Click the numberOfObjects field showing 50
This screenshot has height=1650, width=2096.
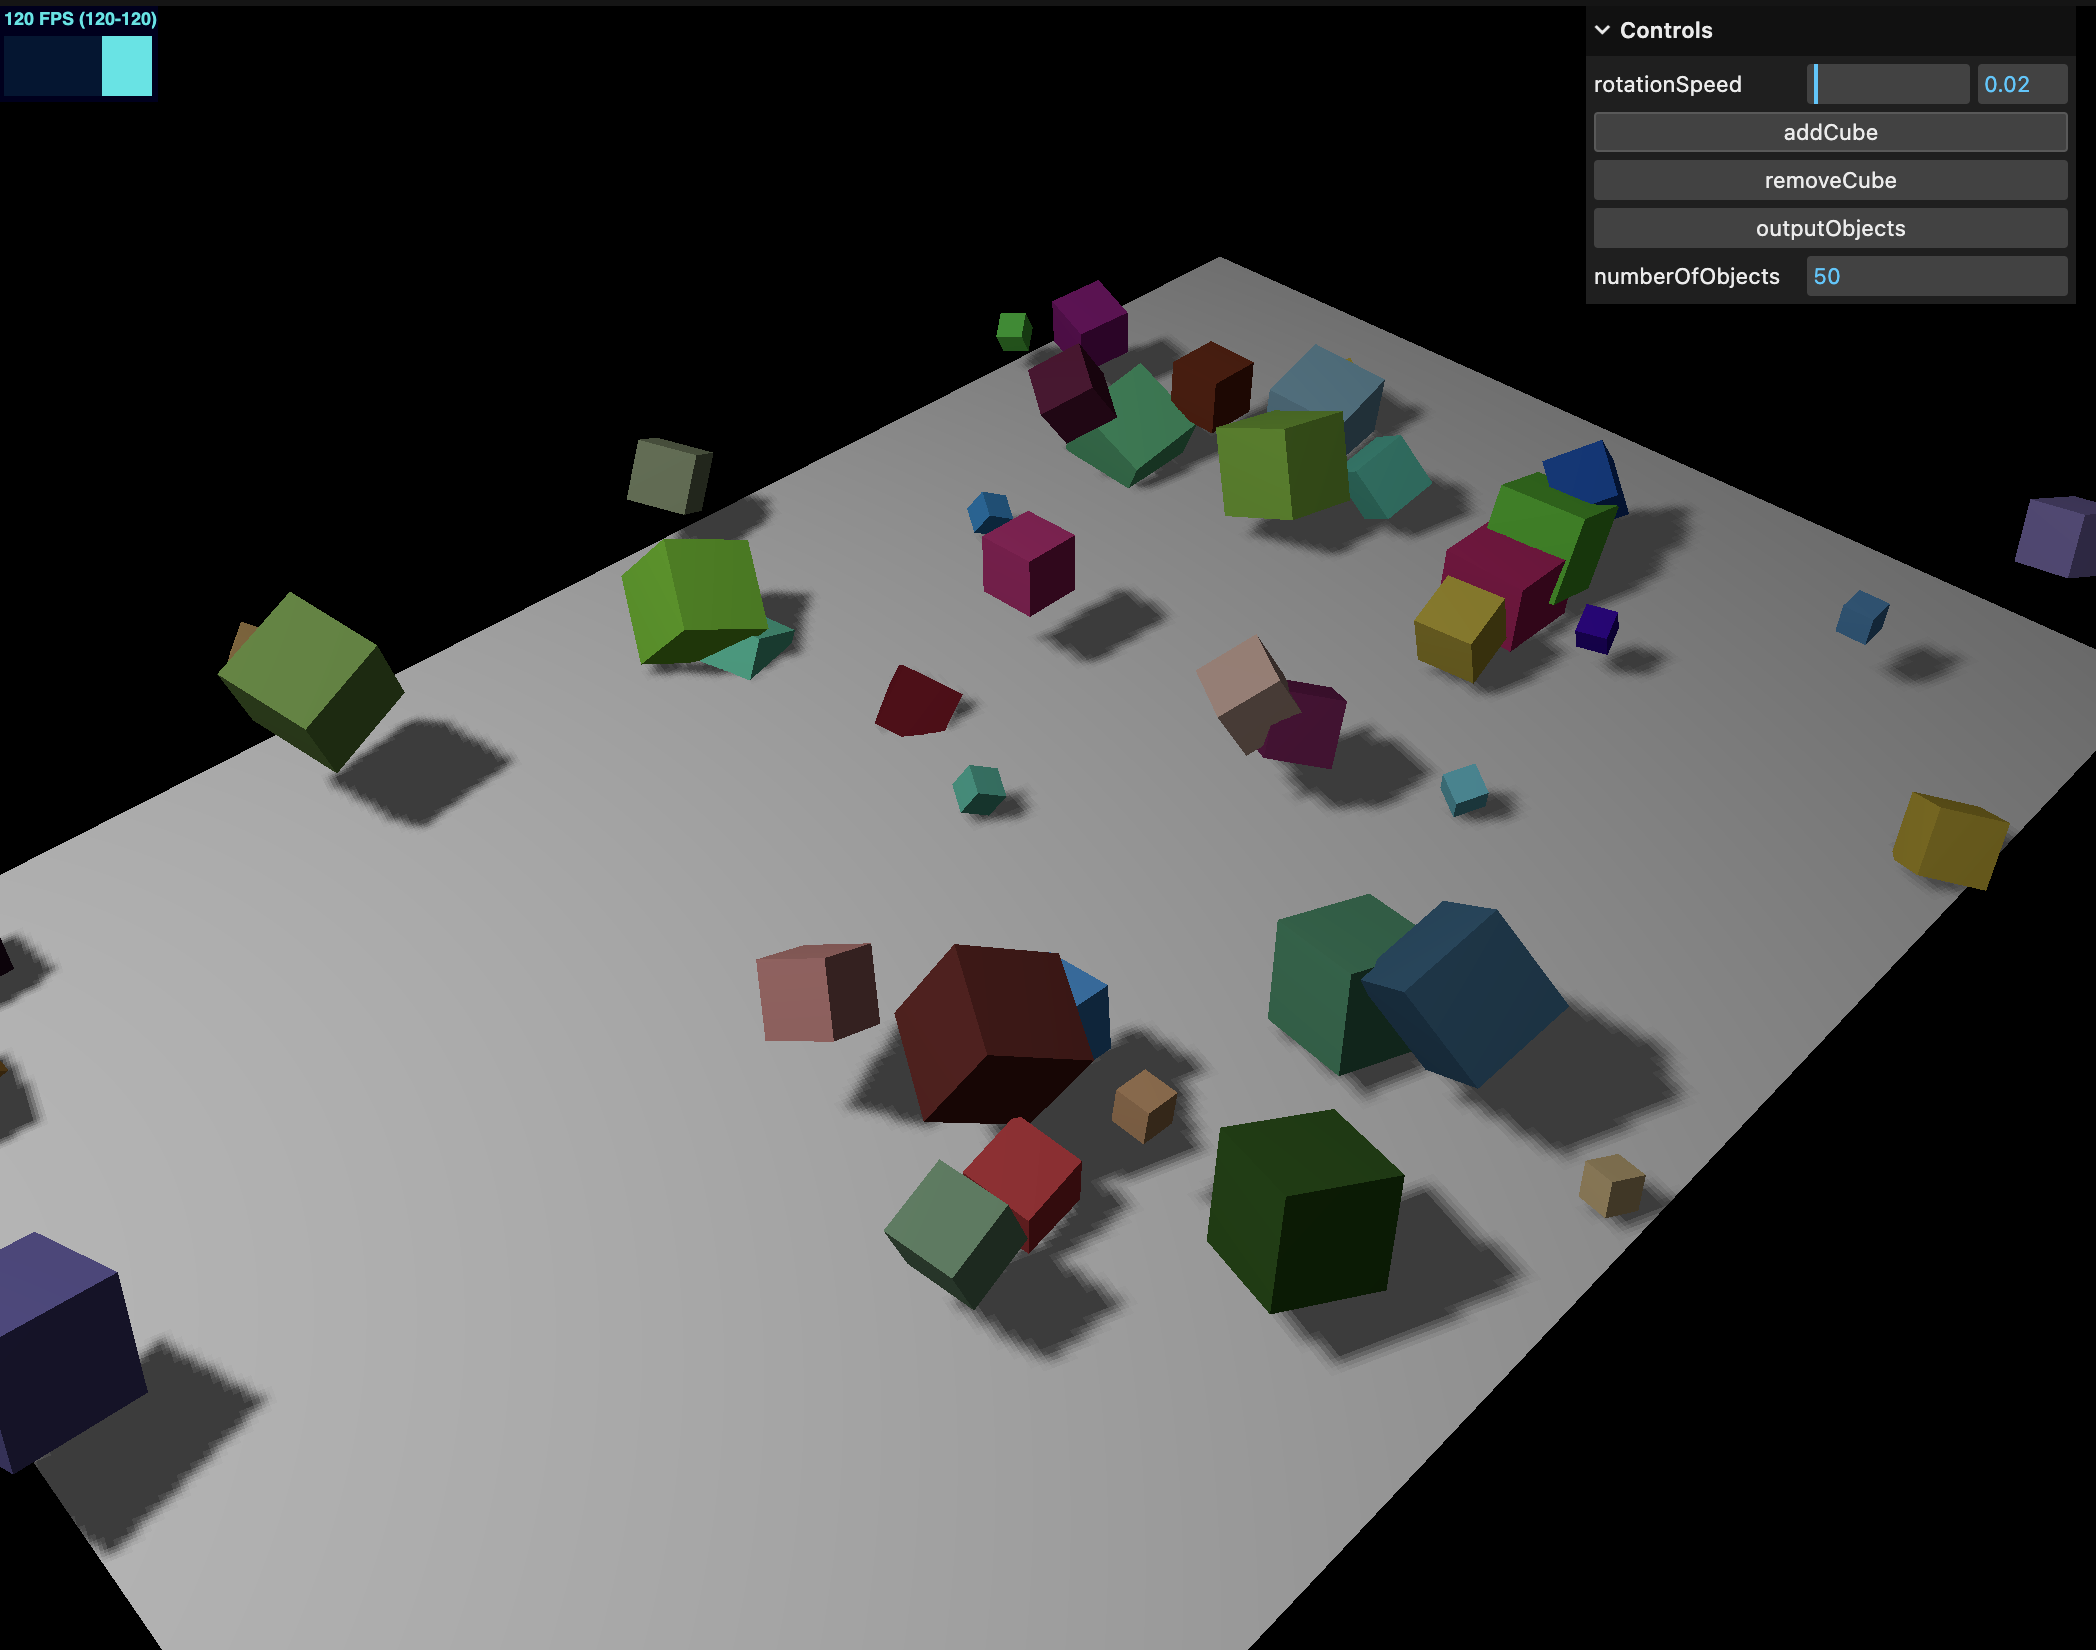[1935, 276]
